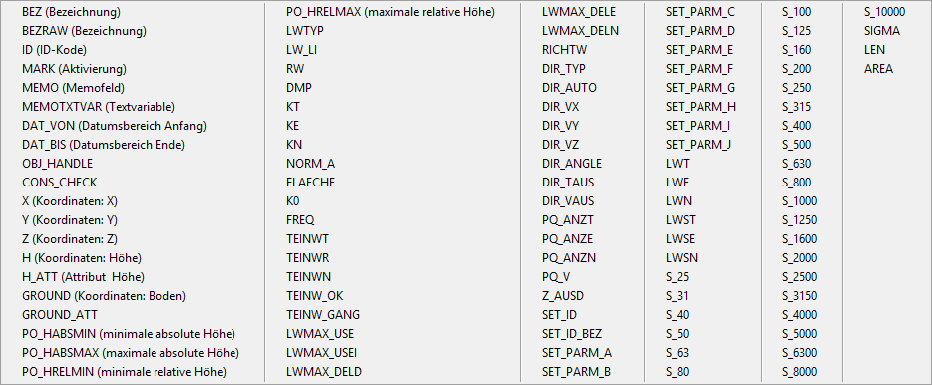Click the OBJ_HANDLE attribute
The image size is (932, 385).
coord(57,163)
